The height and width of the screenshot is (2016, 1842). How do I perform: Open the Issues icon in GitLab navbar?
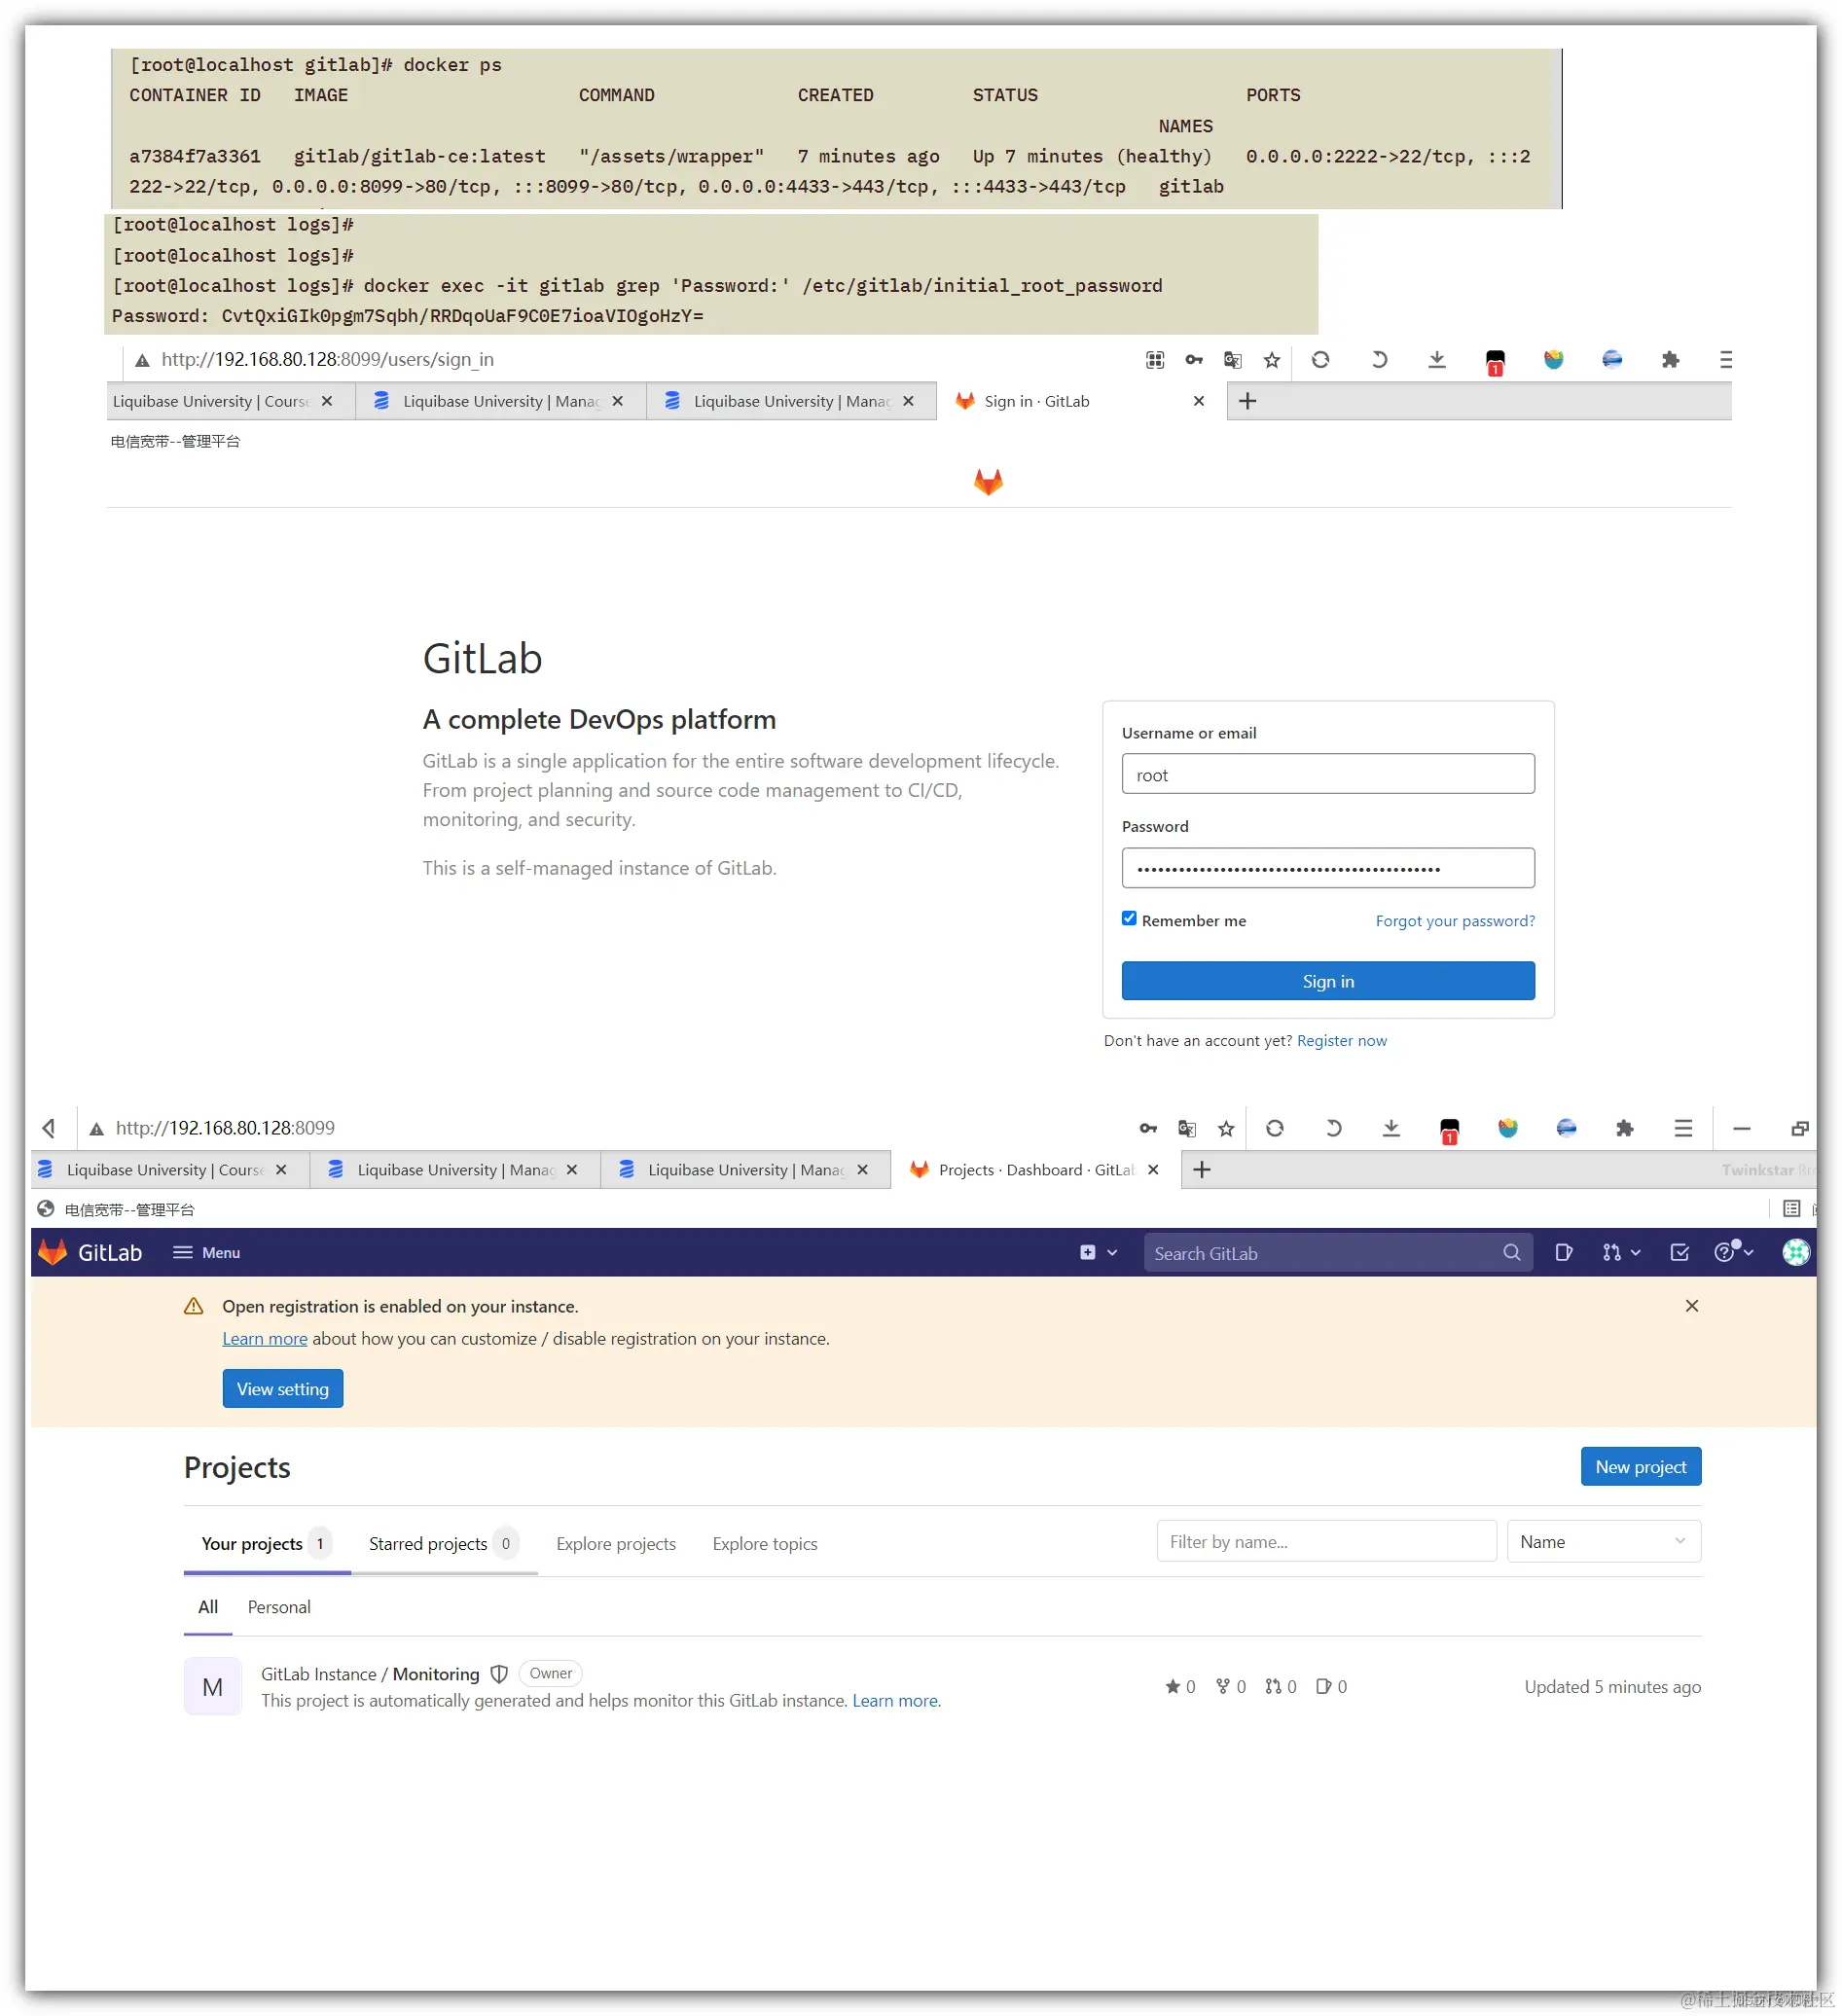point(1564,1252)
